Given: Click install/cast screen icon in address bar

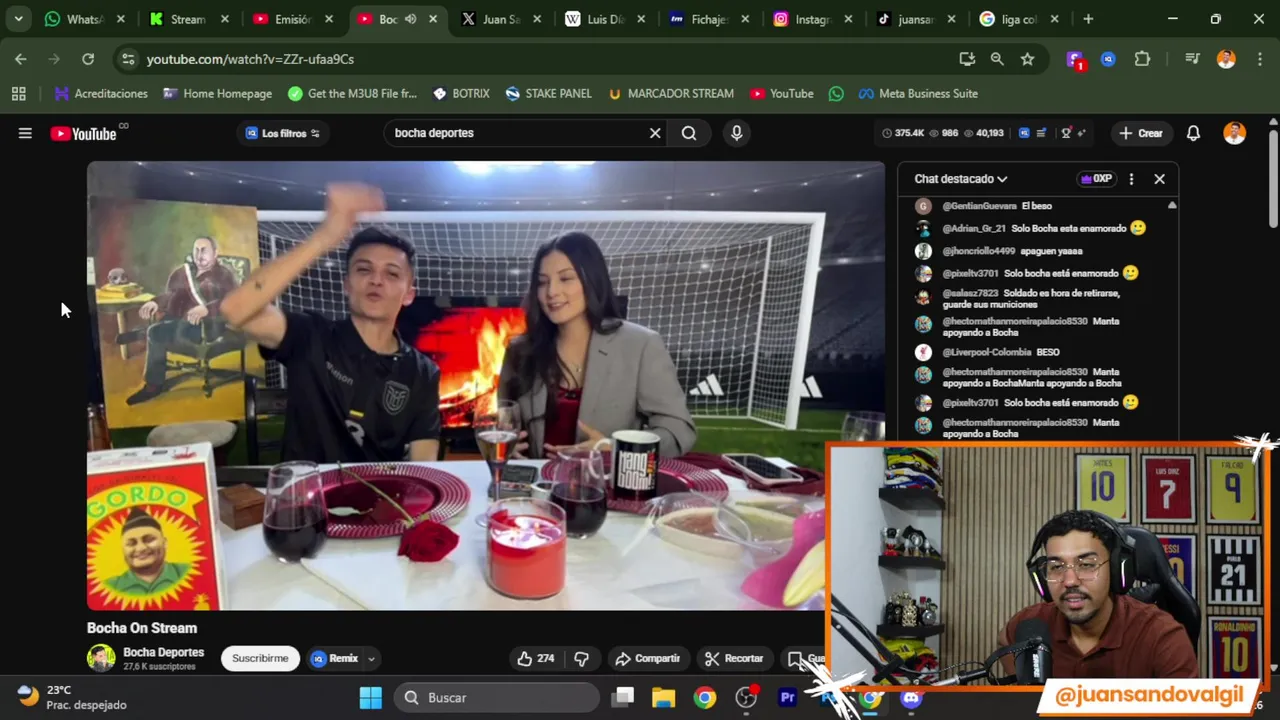Looking at the screenshot, I should coord(967,59).
